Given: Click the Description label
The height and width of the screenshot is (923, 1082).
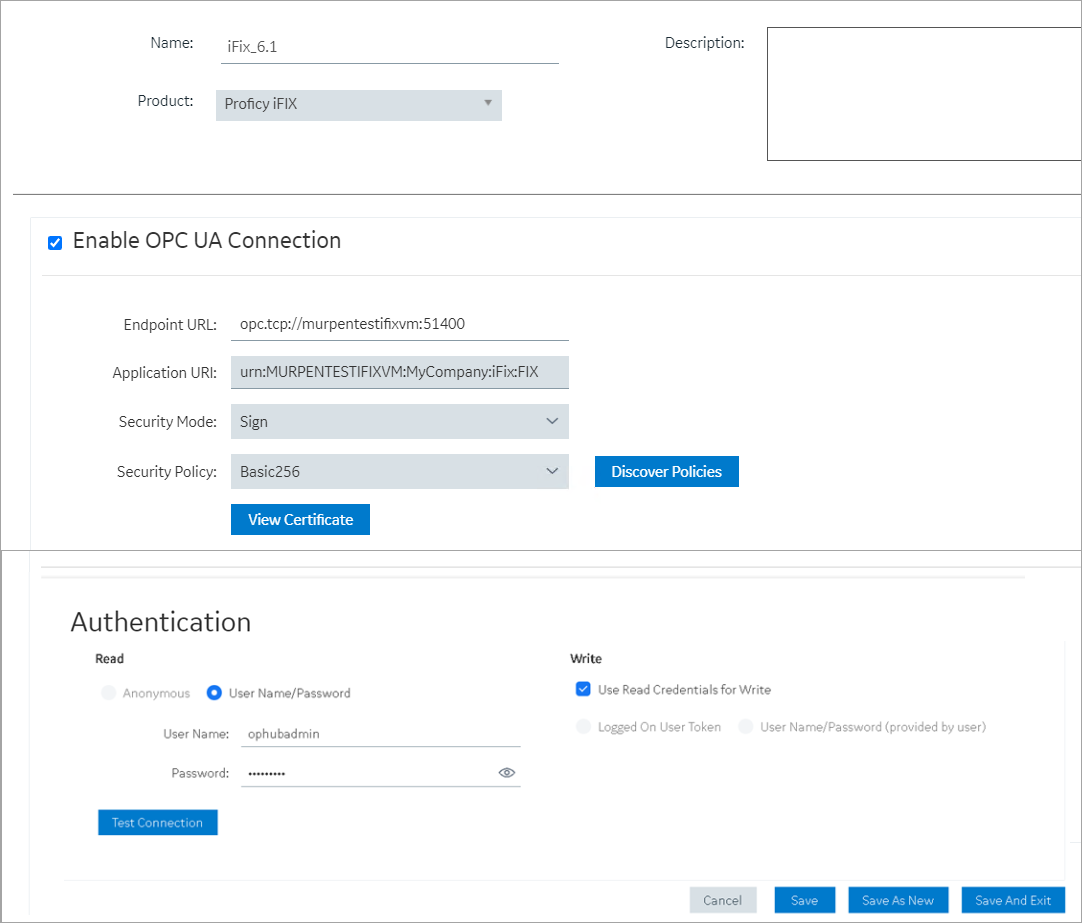Looking at the screenshot, I should [705, 43].
